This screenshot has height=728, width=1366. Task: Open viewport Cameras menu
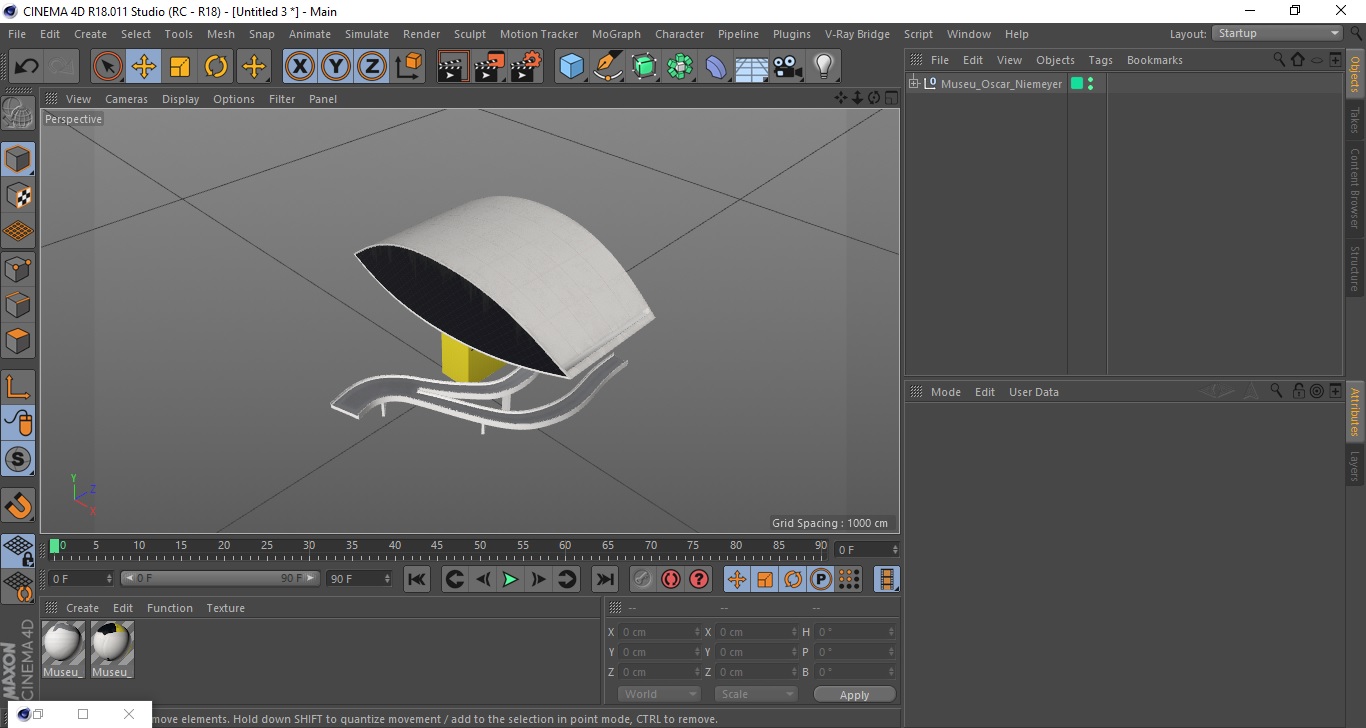126,99
